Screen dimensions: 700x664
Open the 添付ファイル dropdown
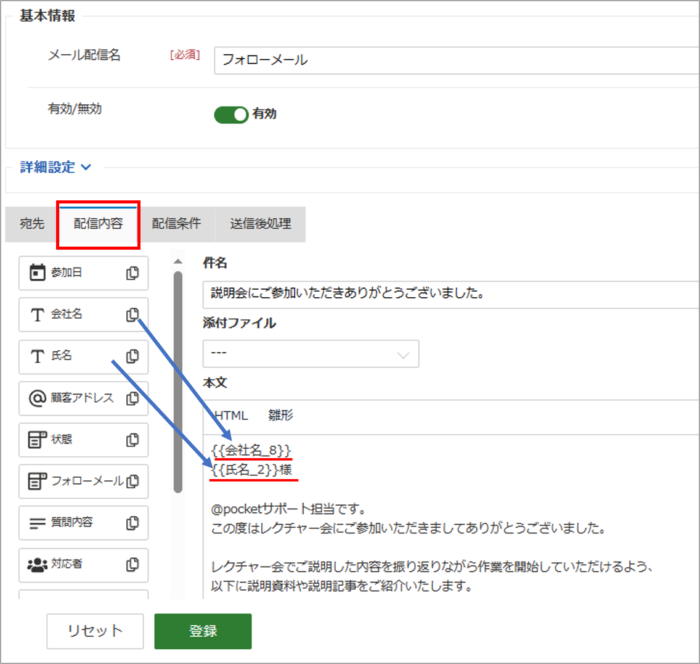click(311, 354)
